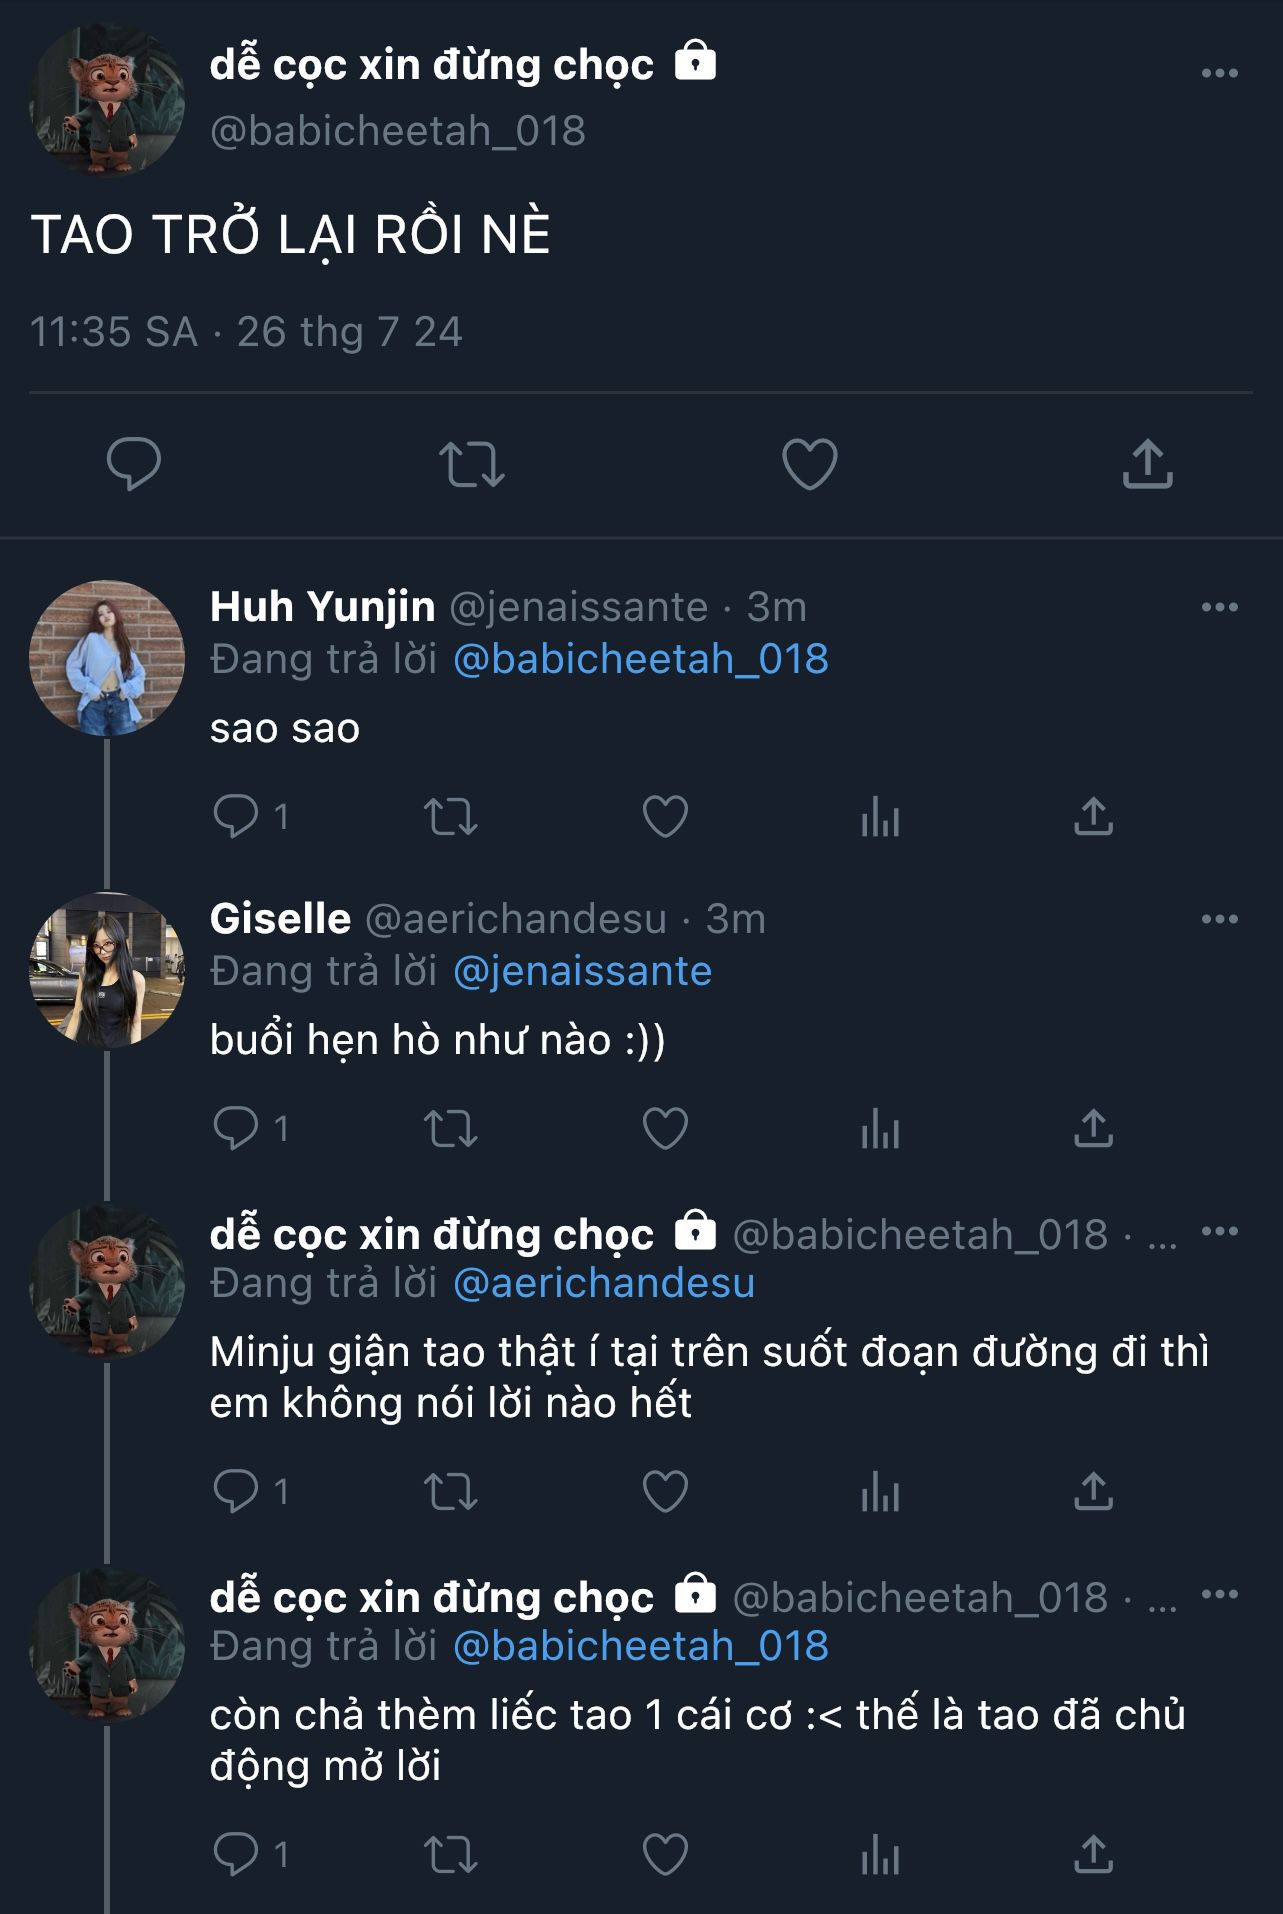The image size is (1283, 1914).
Task: Open more options for Huh Yunjin's reply
Action: [x=1219, y=607]
